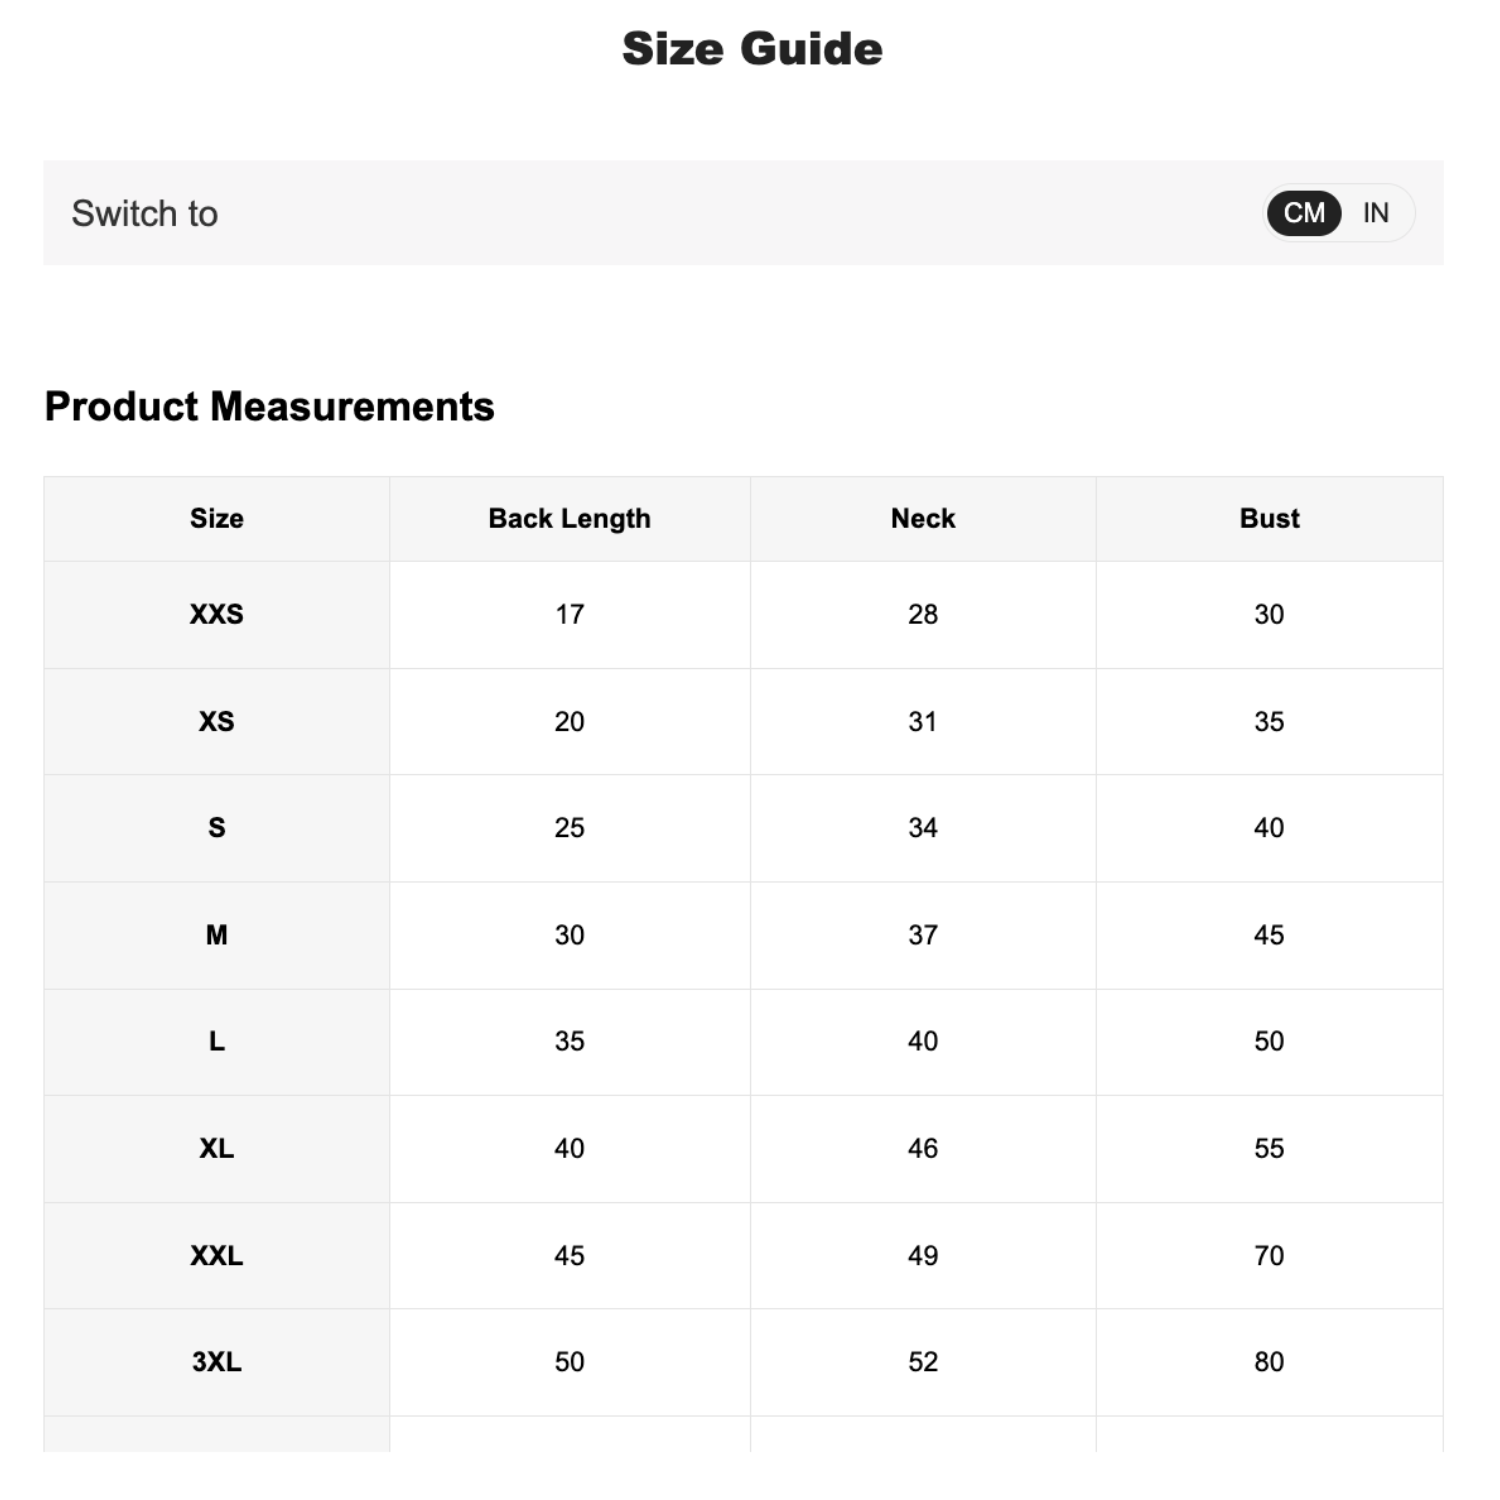1500x1500 pixels.
Task: Select the XXS size row label
Action: 216,614
